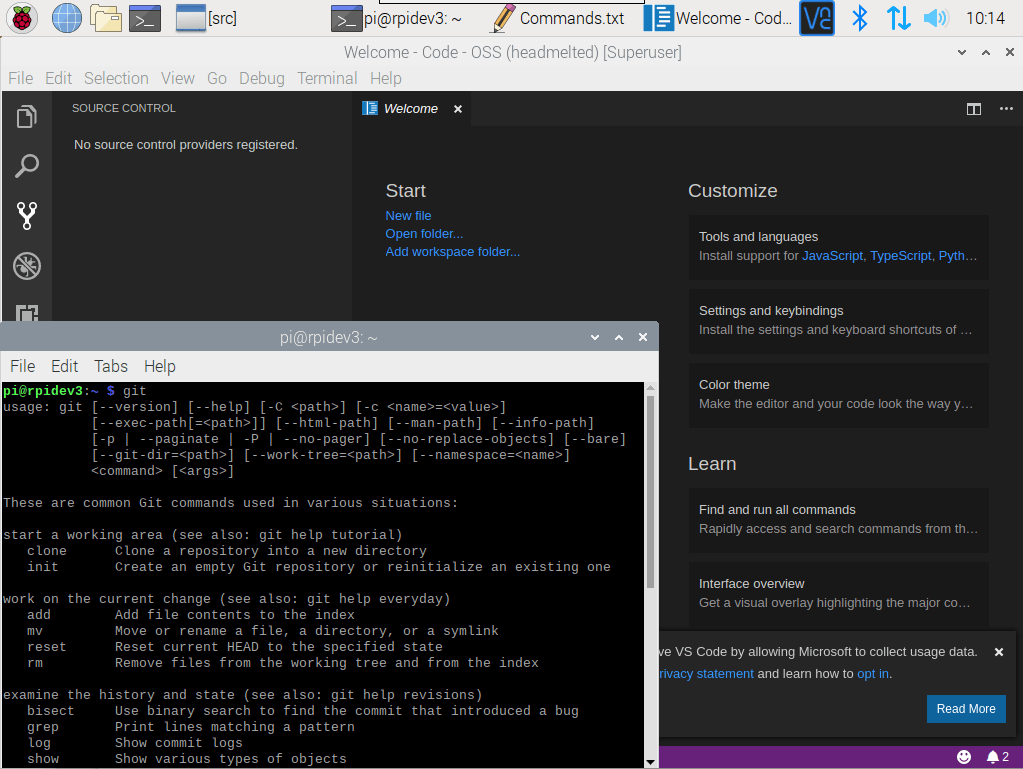Screen dimensions: 1023x769
Task: Launch the web browser globe icon
Action: pos(67,18)
